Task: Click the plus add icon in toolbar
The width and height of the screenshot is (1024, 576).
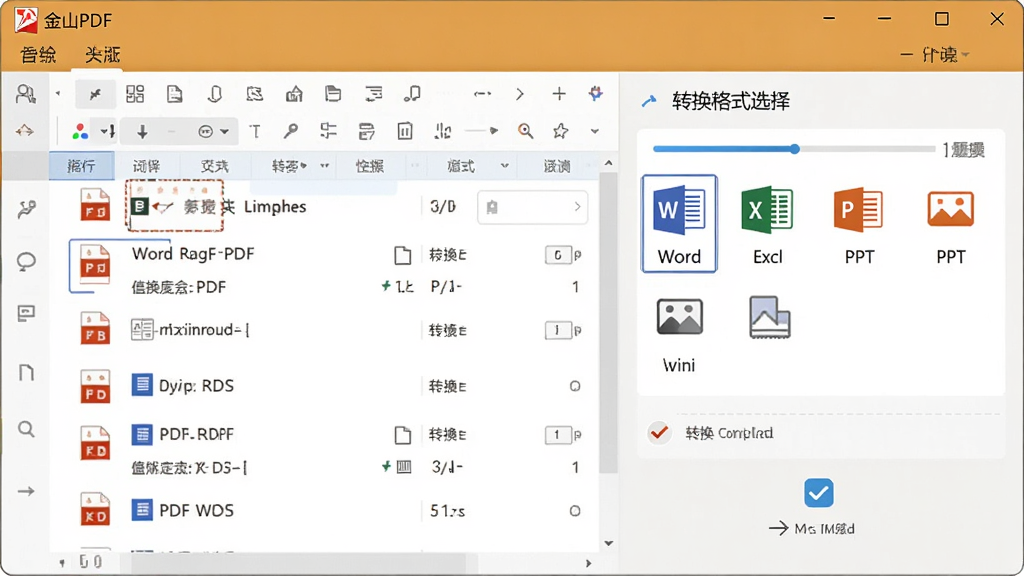Action: 559,94
